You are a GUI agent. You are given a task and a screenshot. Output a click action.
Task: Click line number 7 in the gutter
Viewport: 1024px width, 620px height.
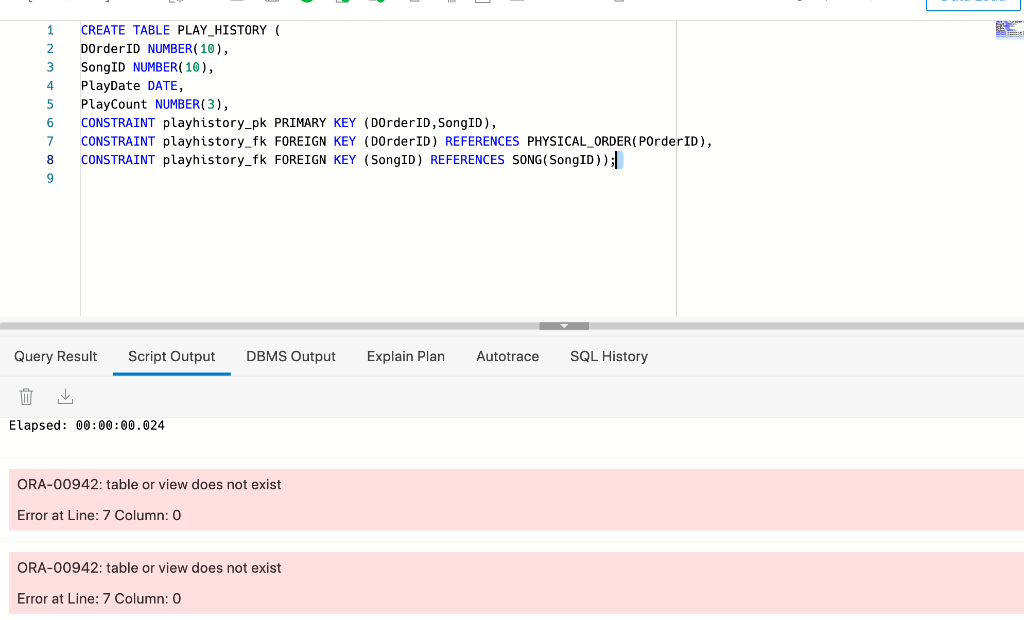tap(49, 141)
